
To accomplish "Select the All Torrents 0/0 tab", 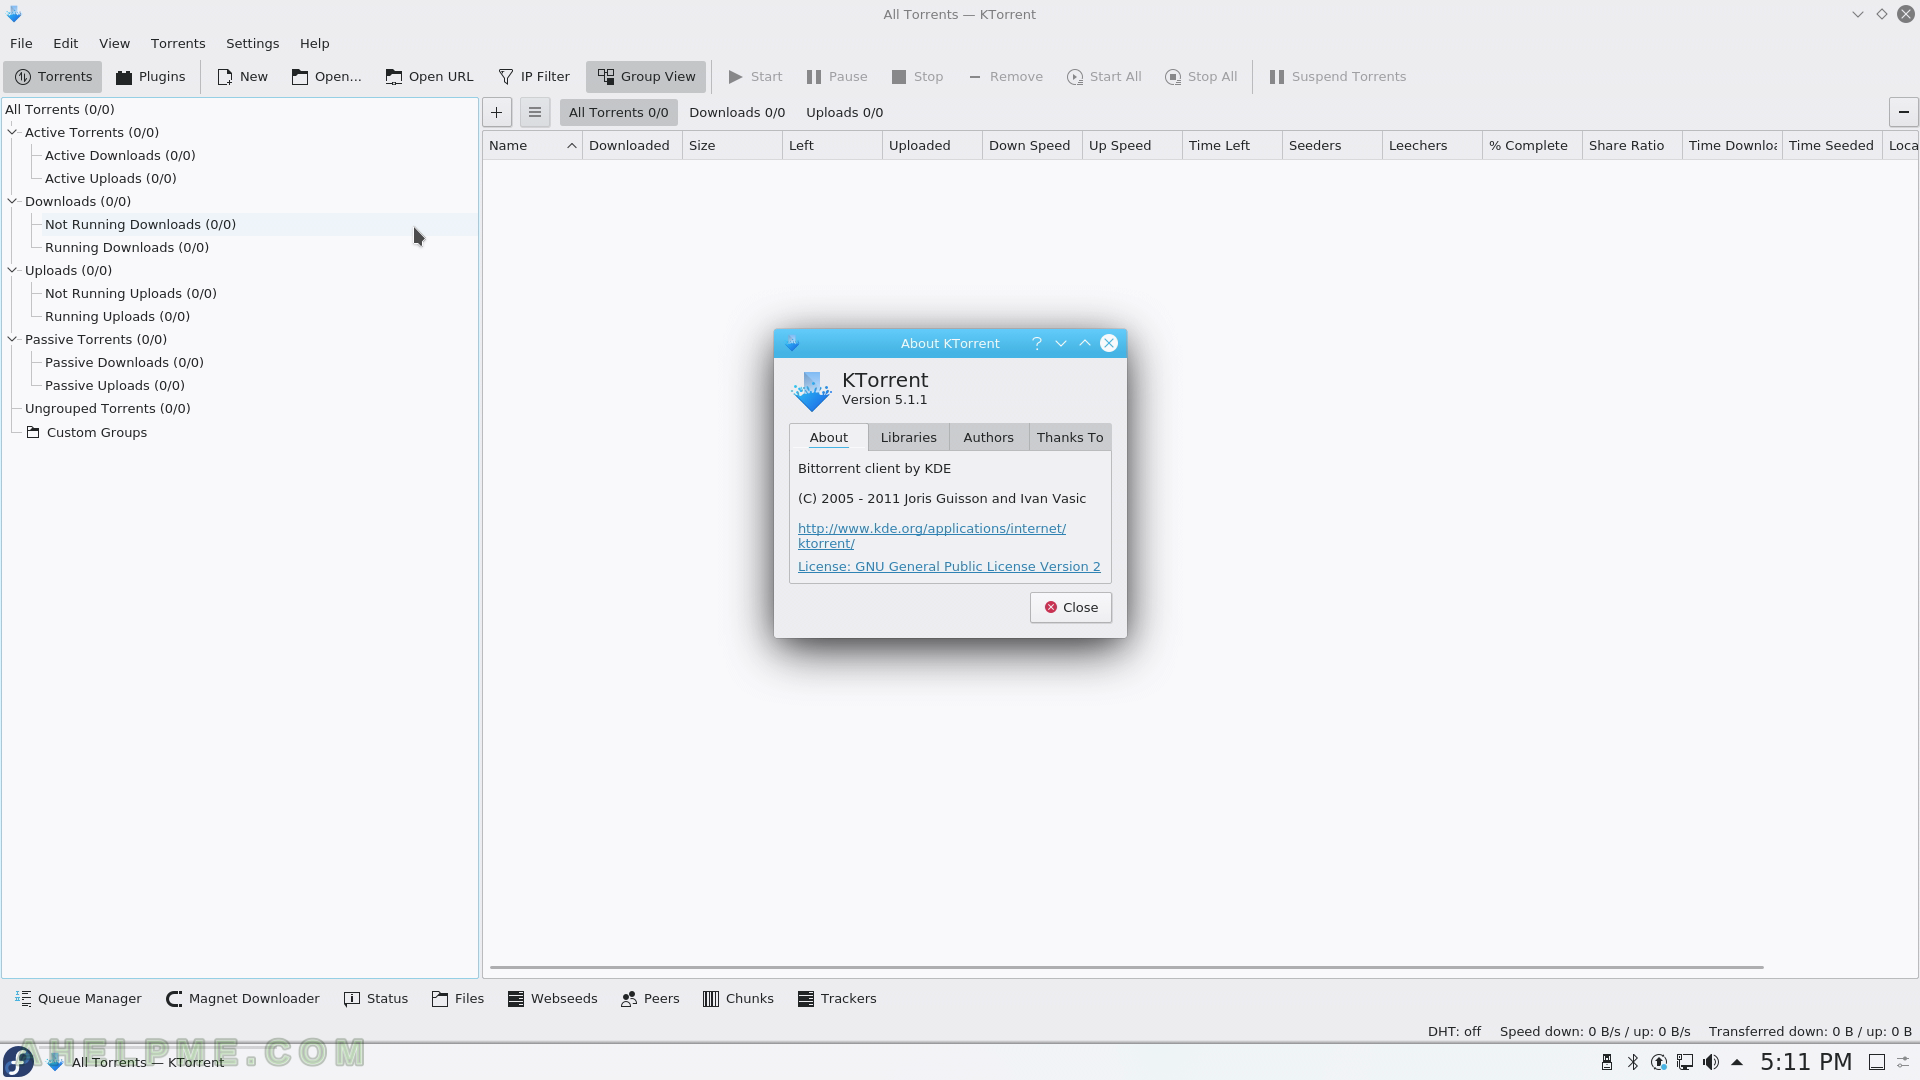I will (x=618, y=113).
